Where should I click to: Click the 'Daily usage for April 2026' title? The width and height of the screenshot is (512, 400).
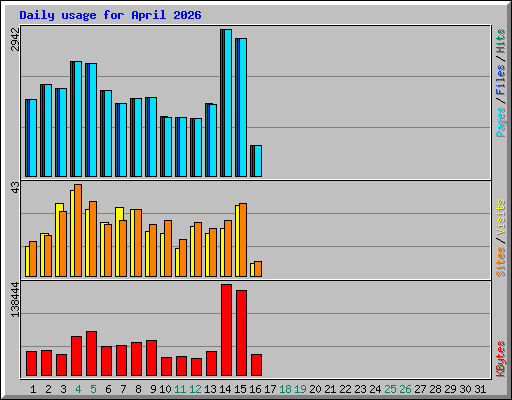click(x=110, y=15)
